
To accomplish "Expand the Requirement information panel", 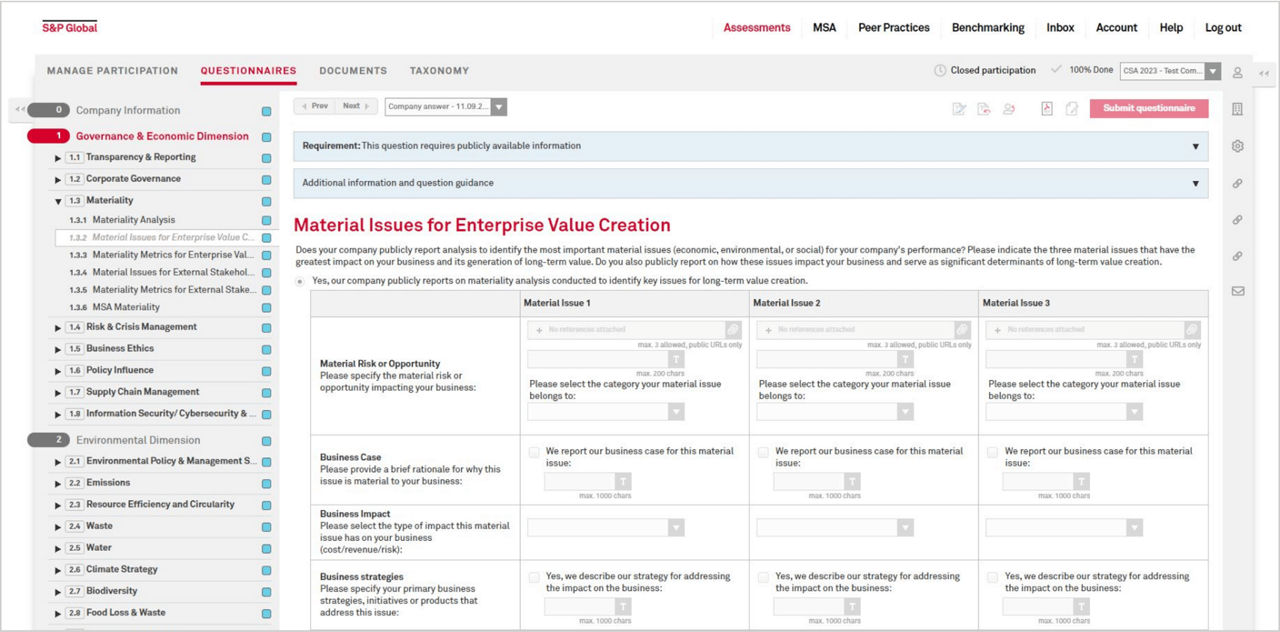I will [x=1195, y=146].
